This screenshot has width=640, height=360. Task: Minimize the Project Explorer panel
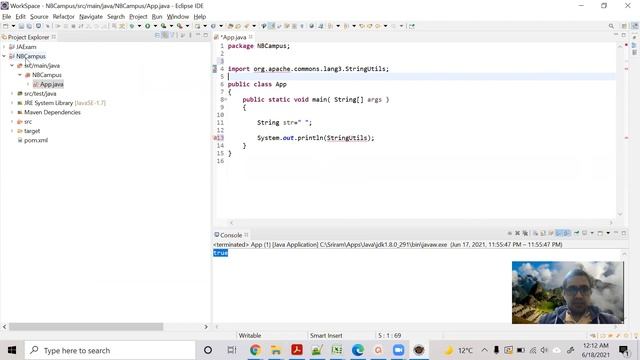[198, 36]
